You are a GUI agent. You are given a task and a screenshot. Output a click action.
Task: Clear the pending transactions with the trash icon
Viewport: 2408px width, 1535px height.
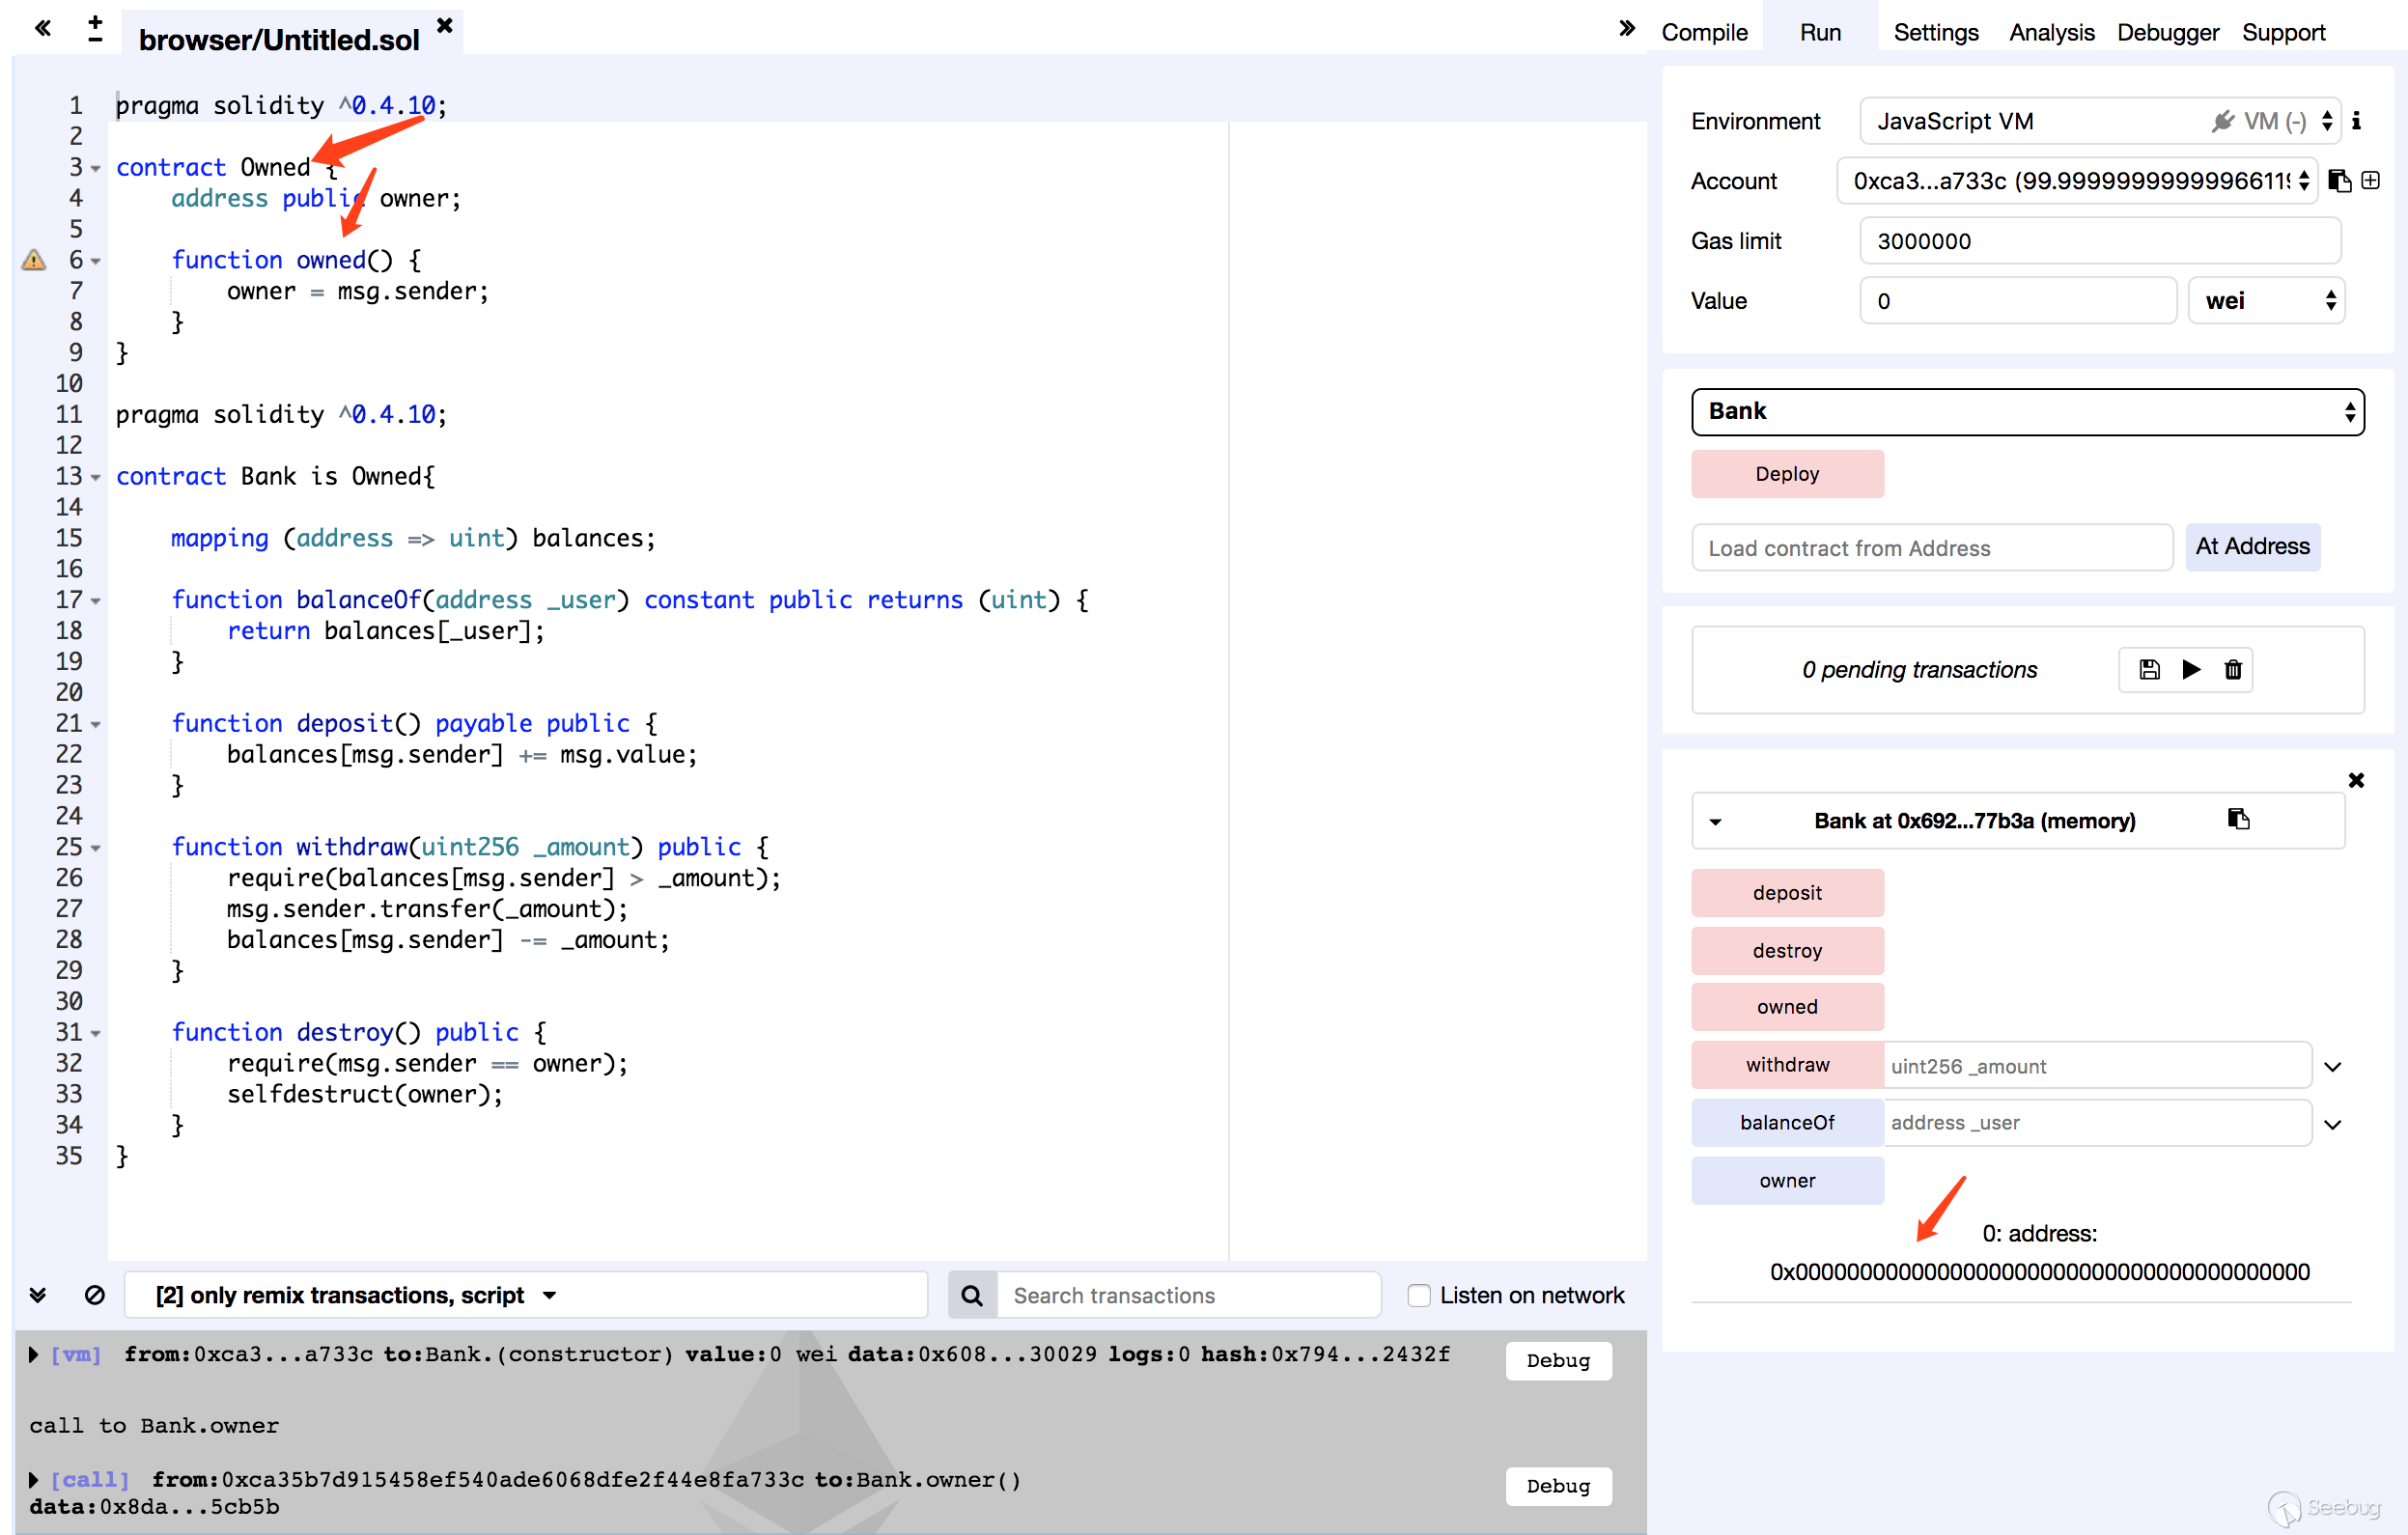pyautogui.click(x=2232, y=670)
